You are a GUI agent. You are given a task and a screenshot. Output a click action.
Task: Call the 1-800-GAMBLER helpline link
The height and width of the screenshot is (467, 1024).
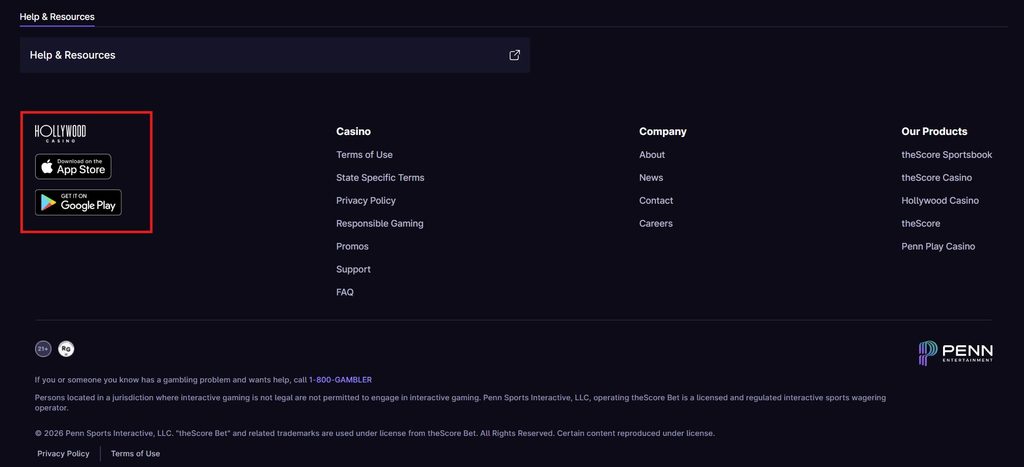pyautogui.click(x=340, y=379)
